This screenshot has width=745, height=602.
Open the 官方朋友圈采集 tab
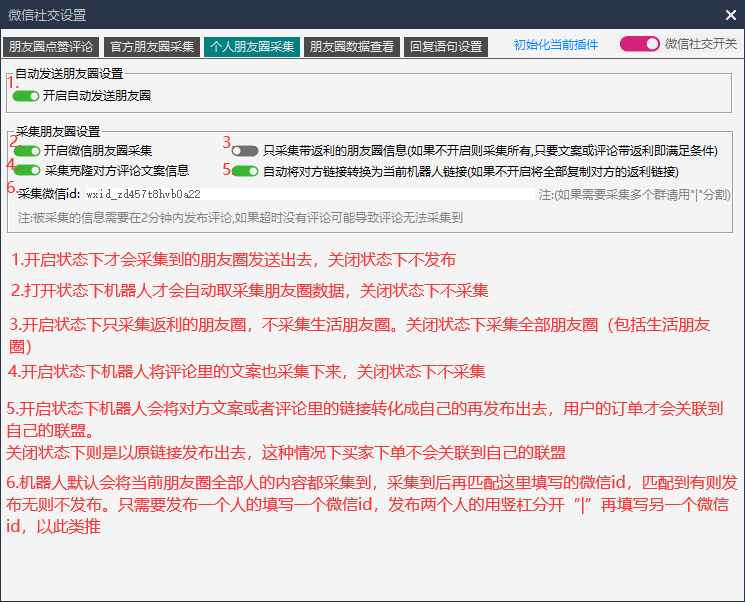[x=150, y=46]
